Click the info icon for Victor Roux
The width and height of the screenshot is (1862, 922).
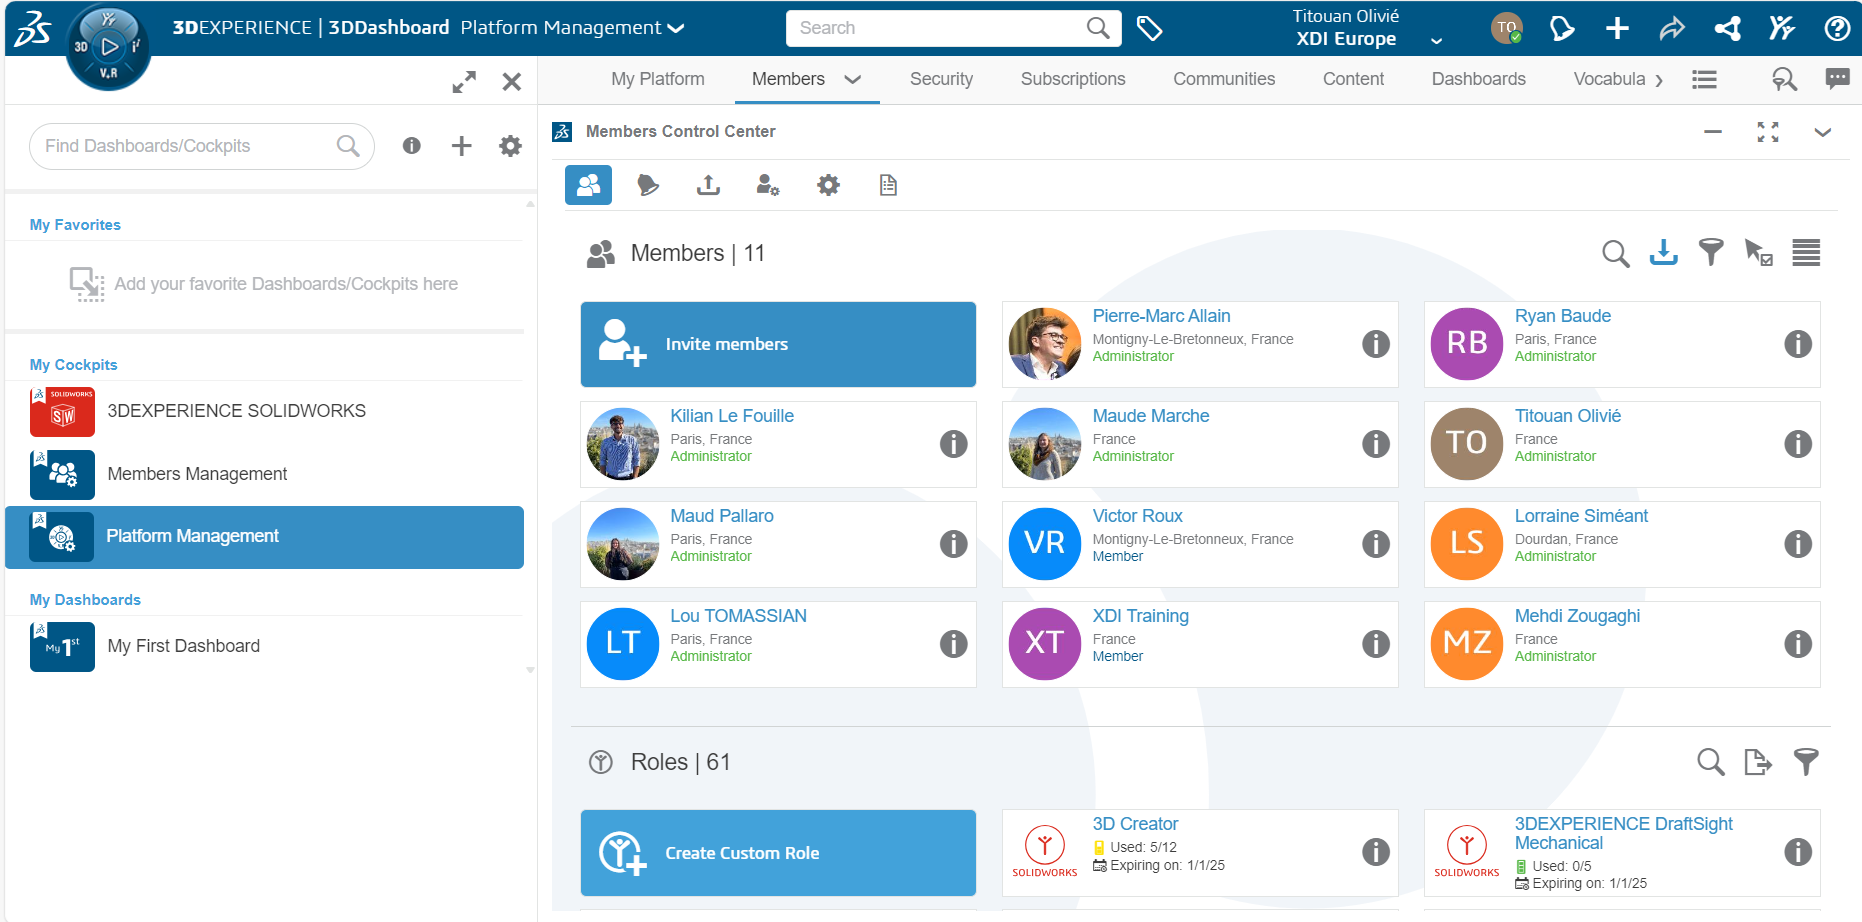coord(1375,544)
